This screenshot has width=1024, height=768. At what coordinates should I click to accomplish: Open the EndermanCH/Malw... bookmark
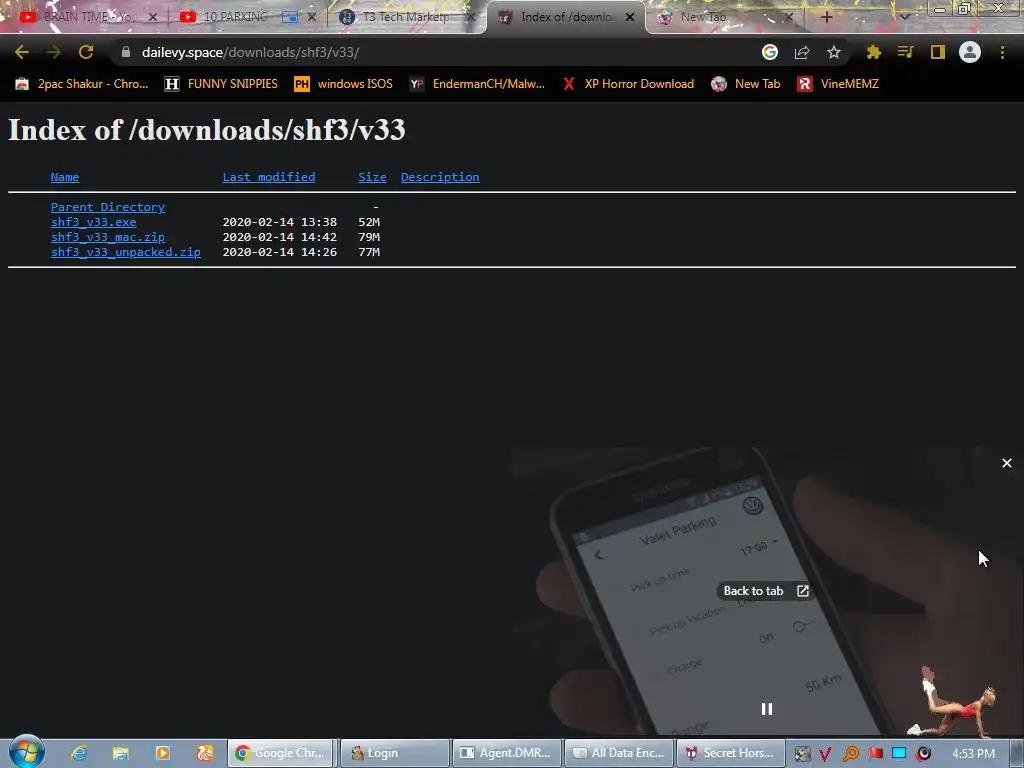click(x=477, y=84)
